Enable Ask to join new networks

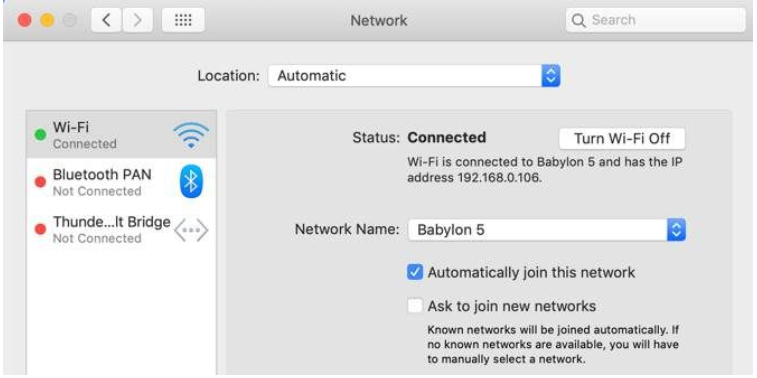pos(415,306)
